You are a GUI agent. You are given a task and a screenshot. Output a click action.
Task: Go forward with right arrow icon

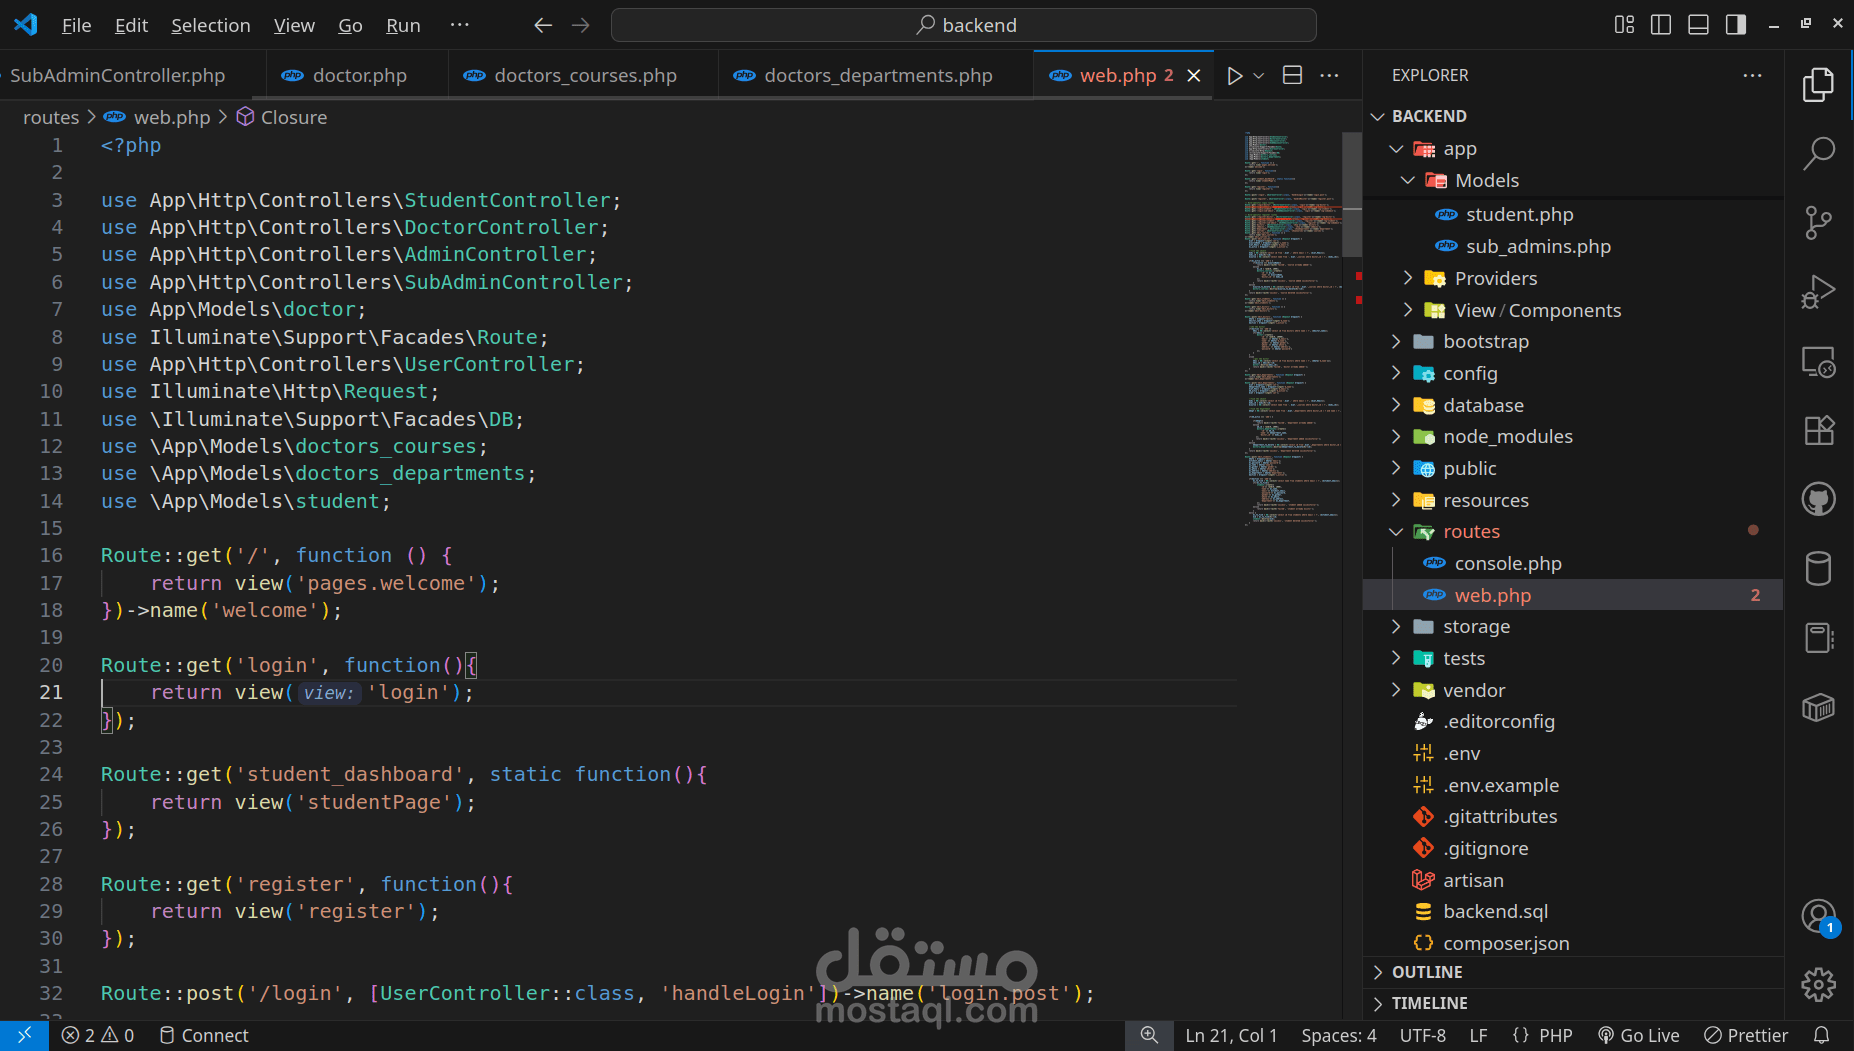581,25
